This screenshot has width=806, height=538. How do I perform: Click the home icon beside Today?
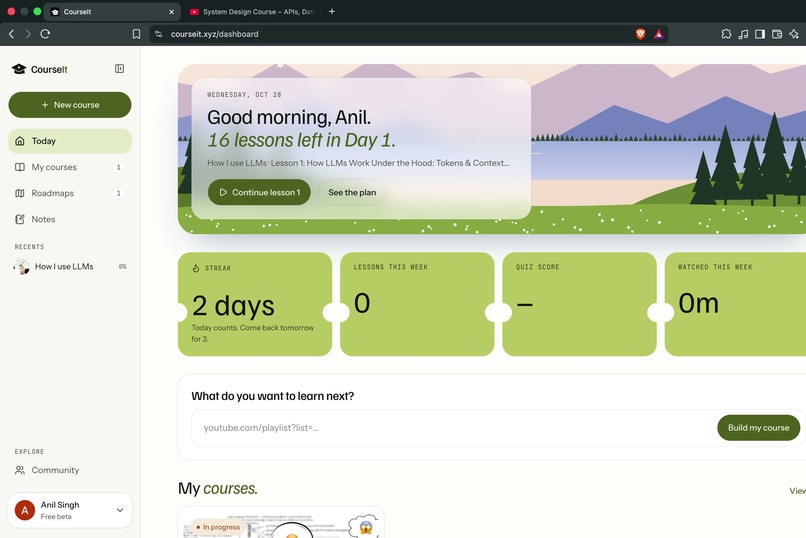pos(20,141)
